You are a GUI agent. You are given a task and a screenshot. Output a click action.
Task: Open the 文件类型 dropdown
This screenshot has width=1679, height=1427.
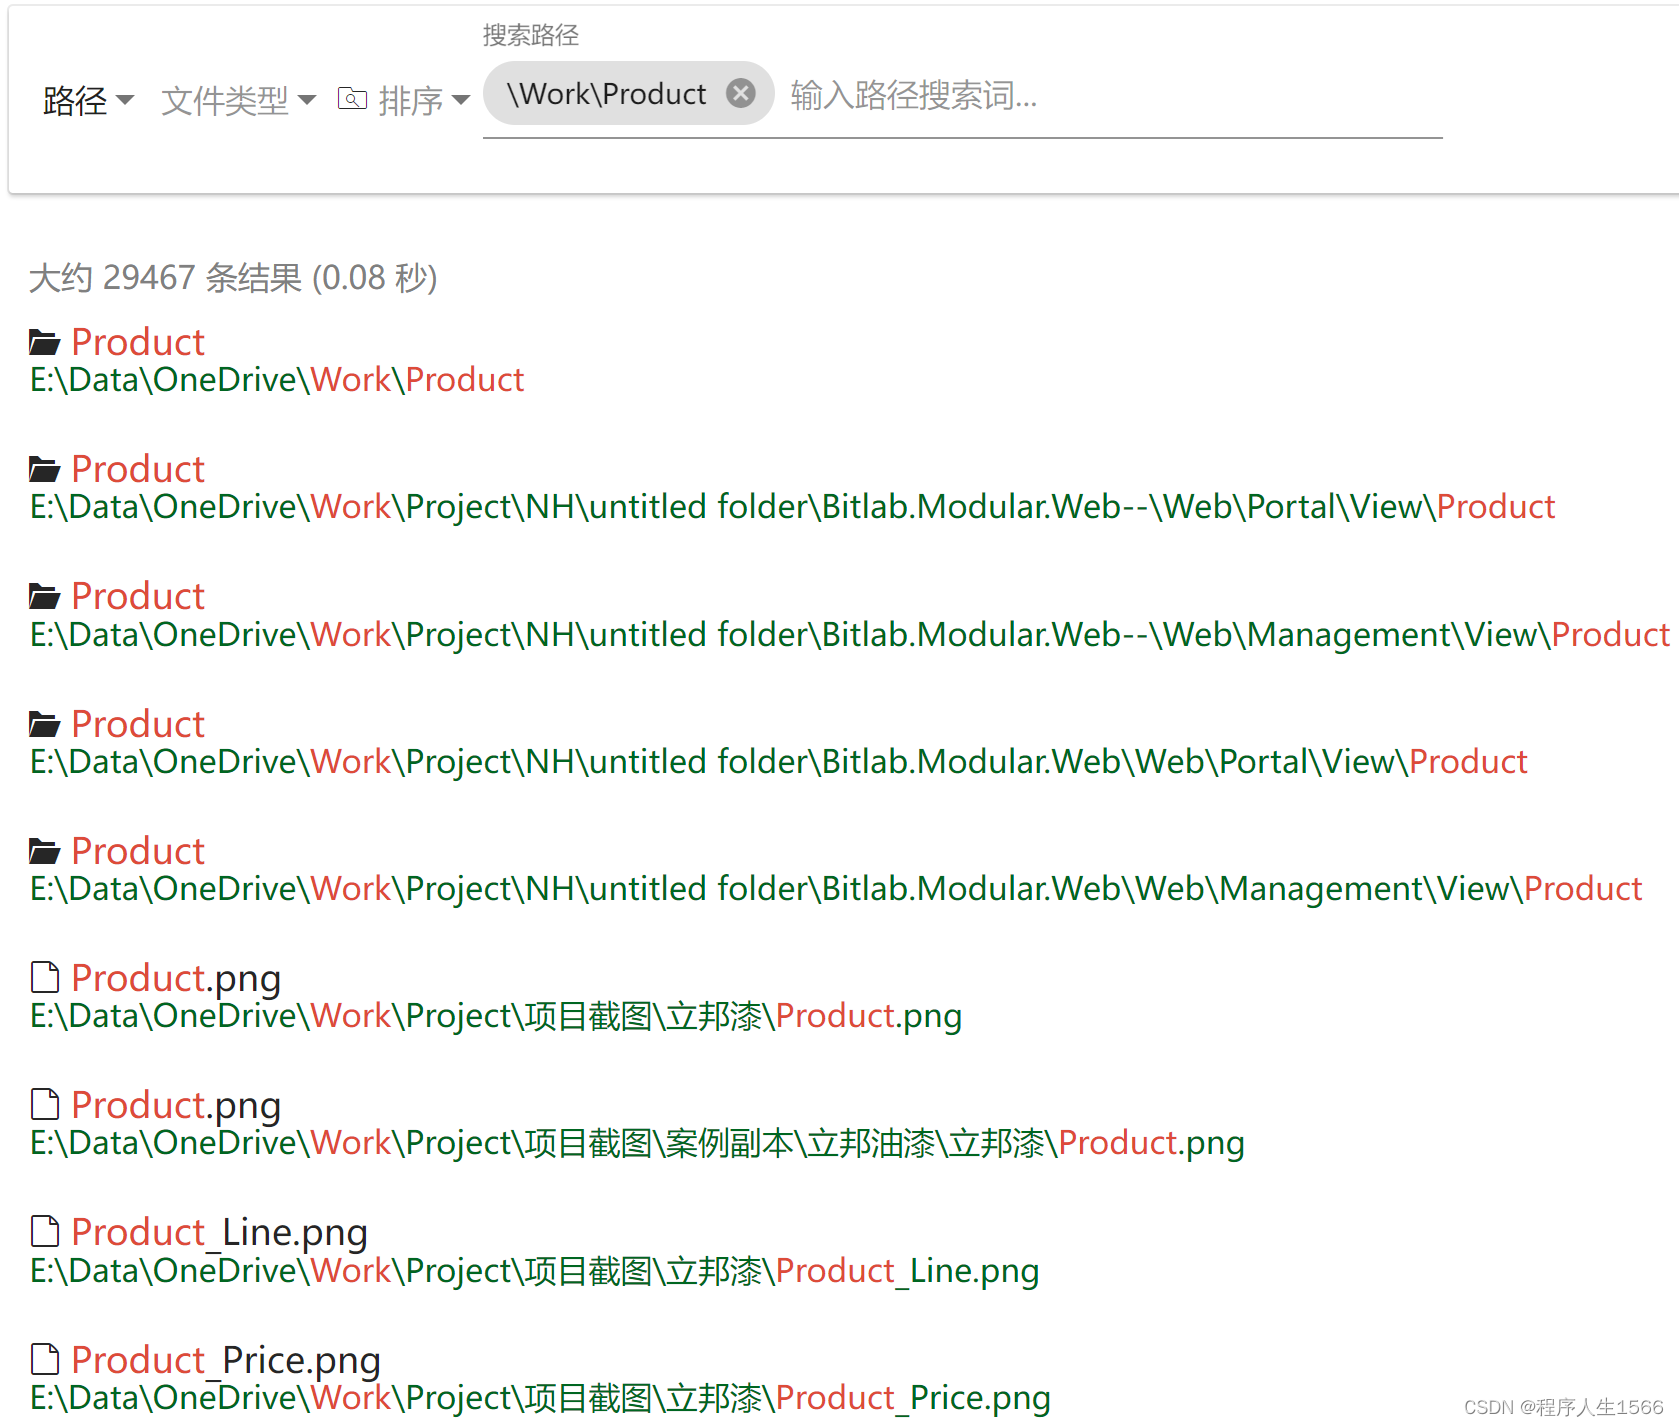click(238, 100)
